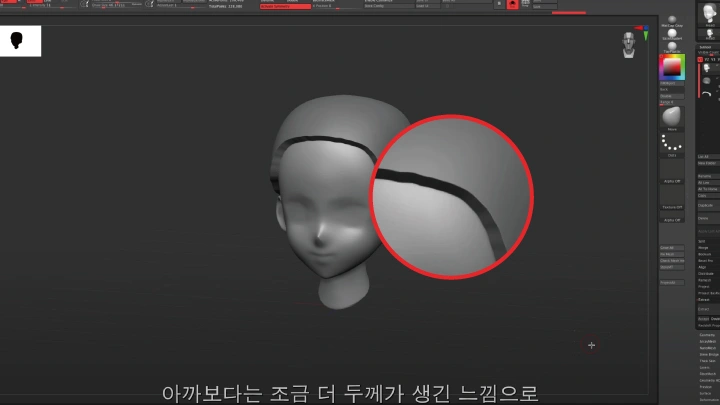Viewport: 720px width, 405px height.
Task: Click the large Extract button
Action: [709, 309]
